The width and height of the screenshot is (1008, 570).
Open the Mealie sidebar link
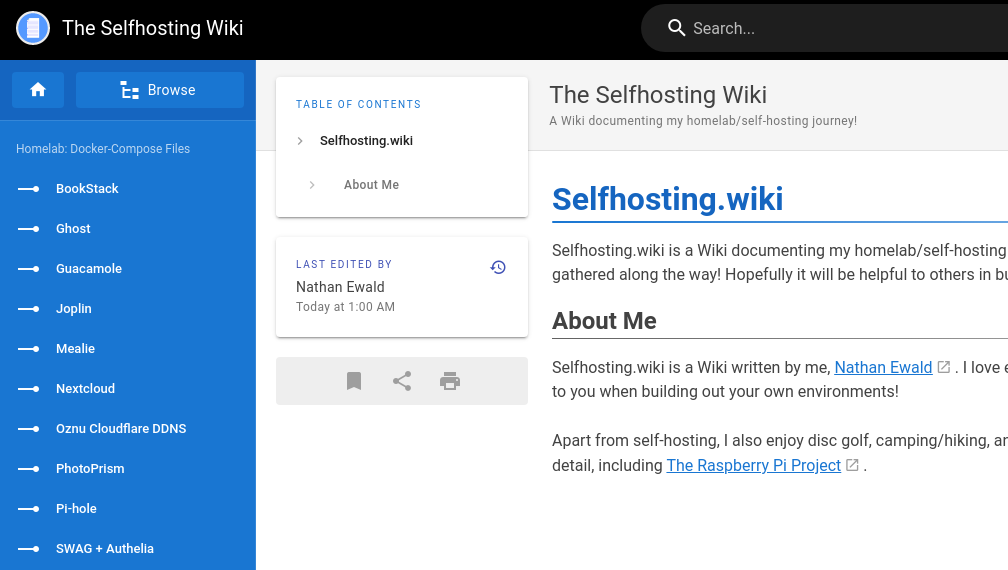pos(75,349)
